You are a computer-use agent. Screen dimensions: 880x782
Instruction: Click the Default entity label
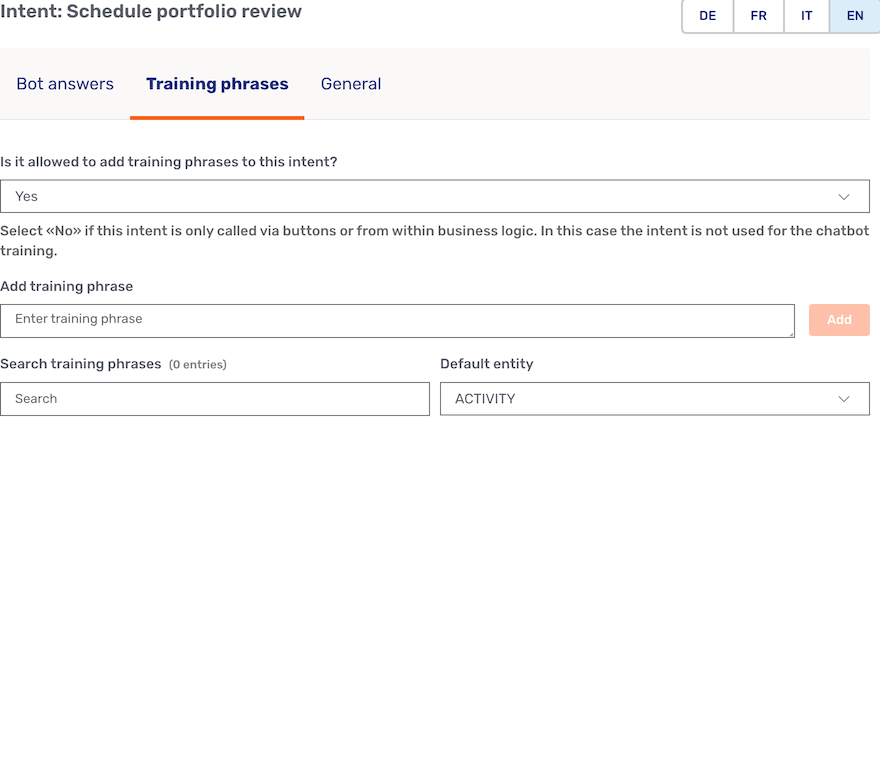click(486, 364)
